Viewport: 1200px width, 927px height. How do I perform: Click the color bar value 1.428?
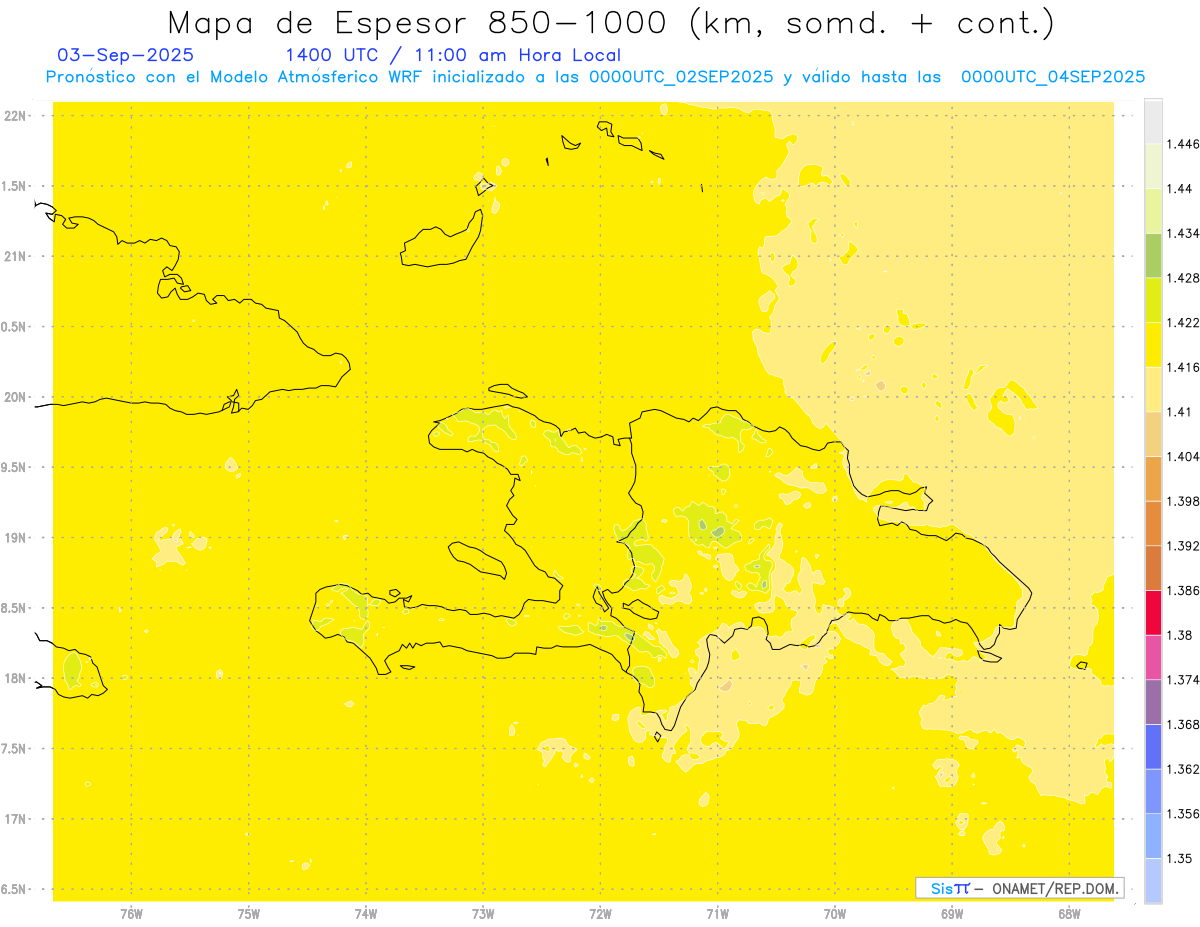point(1183,278)
